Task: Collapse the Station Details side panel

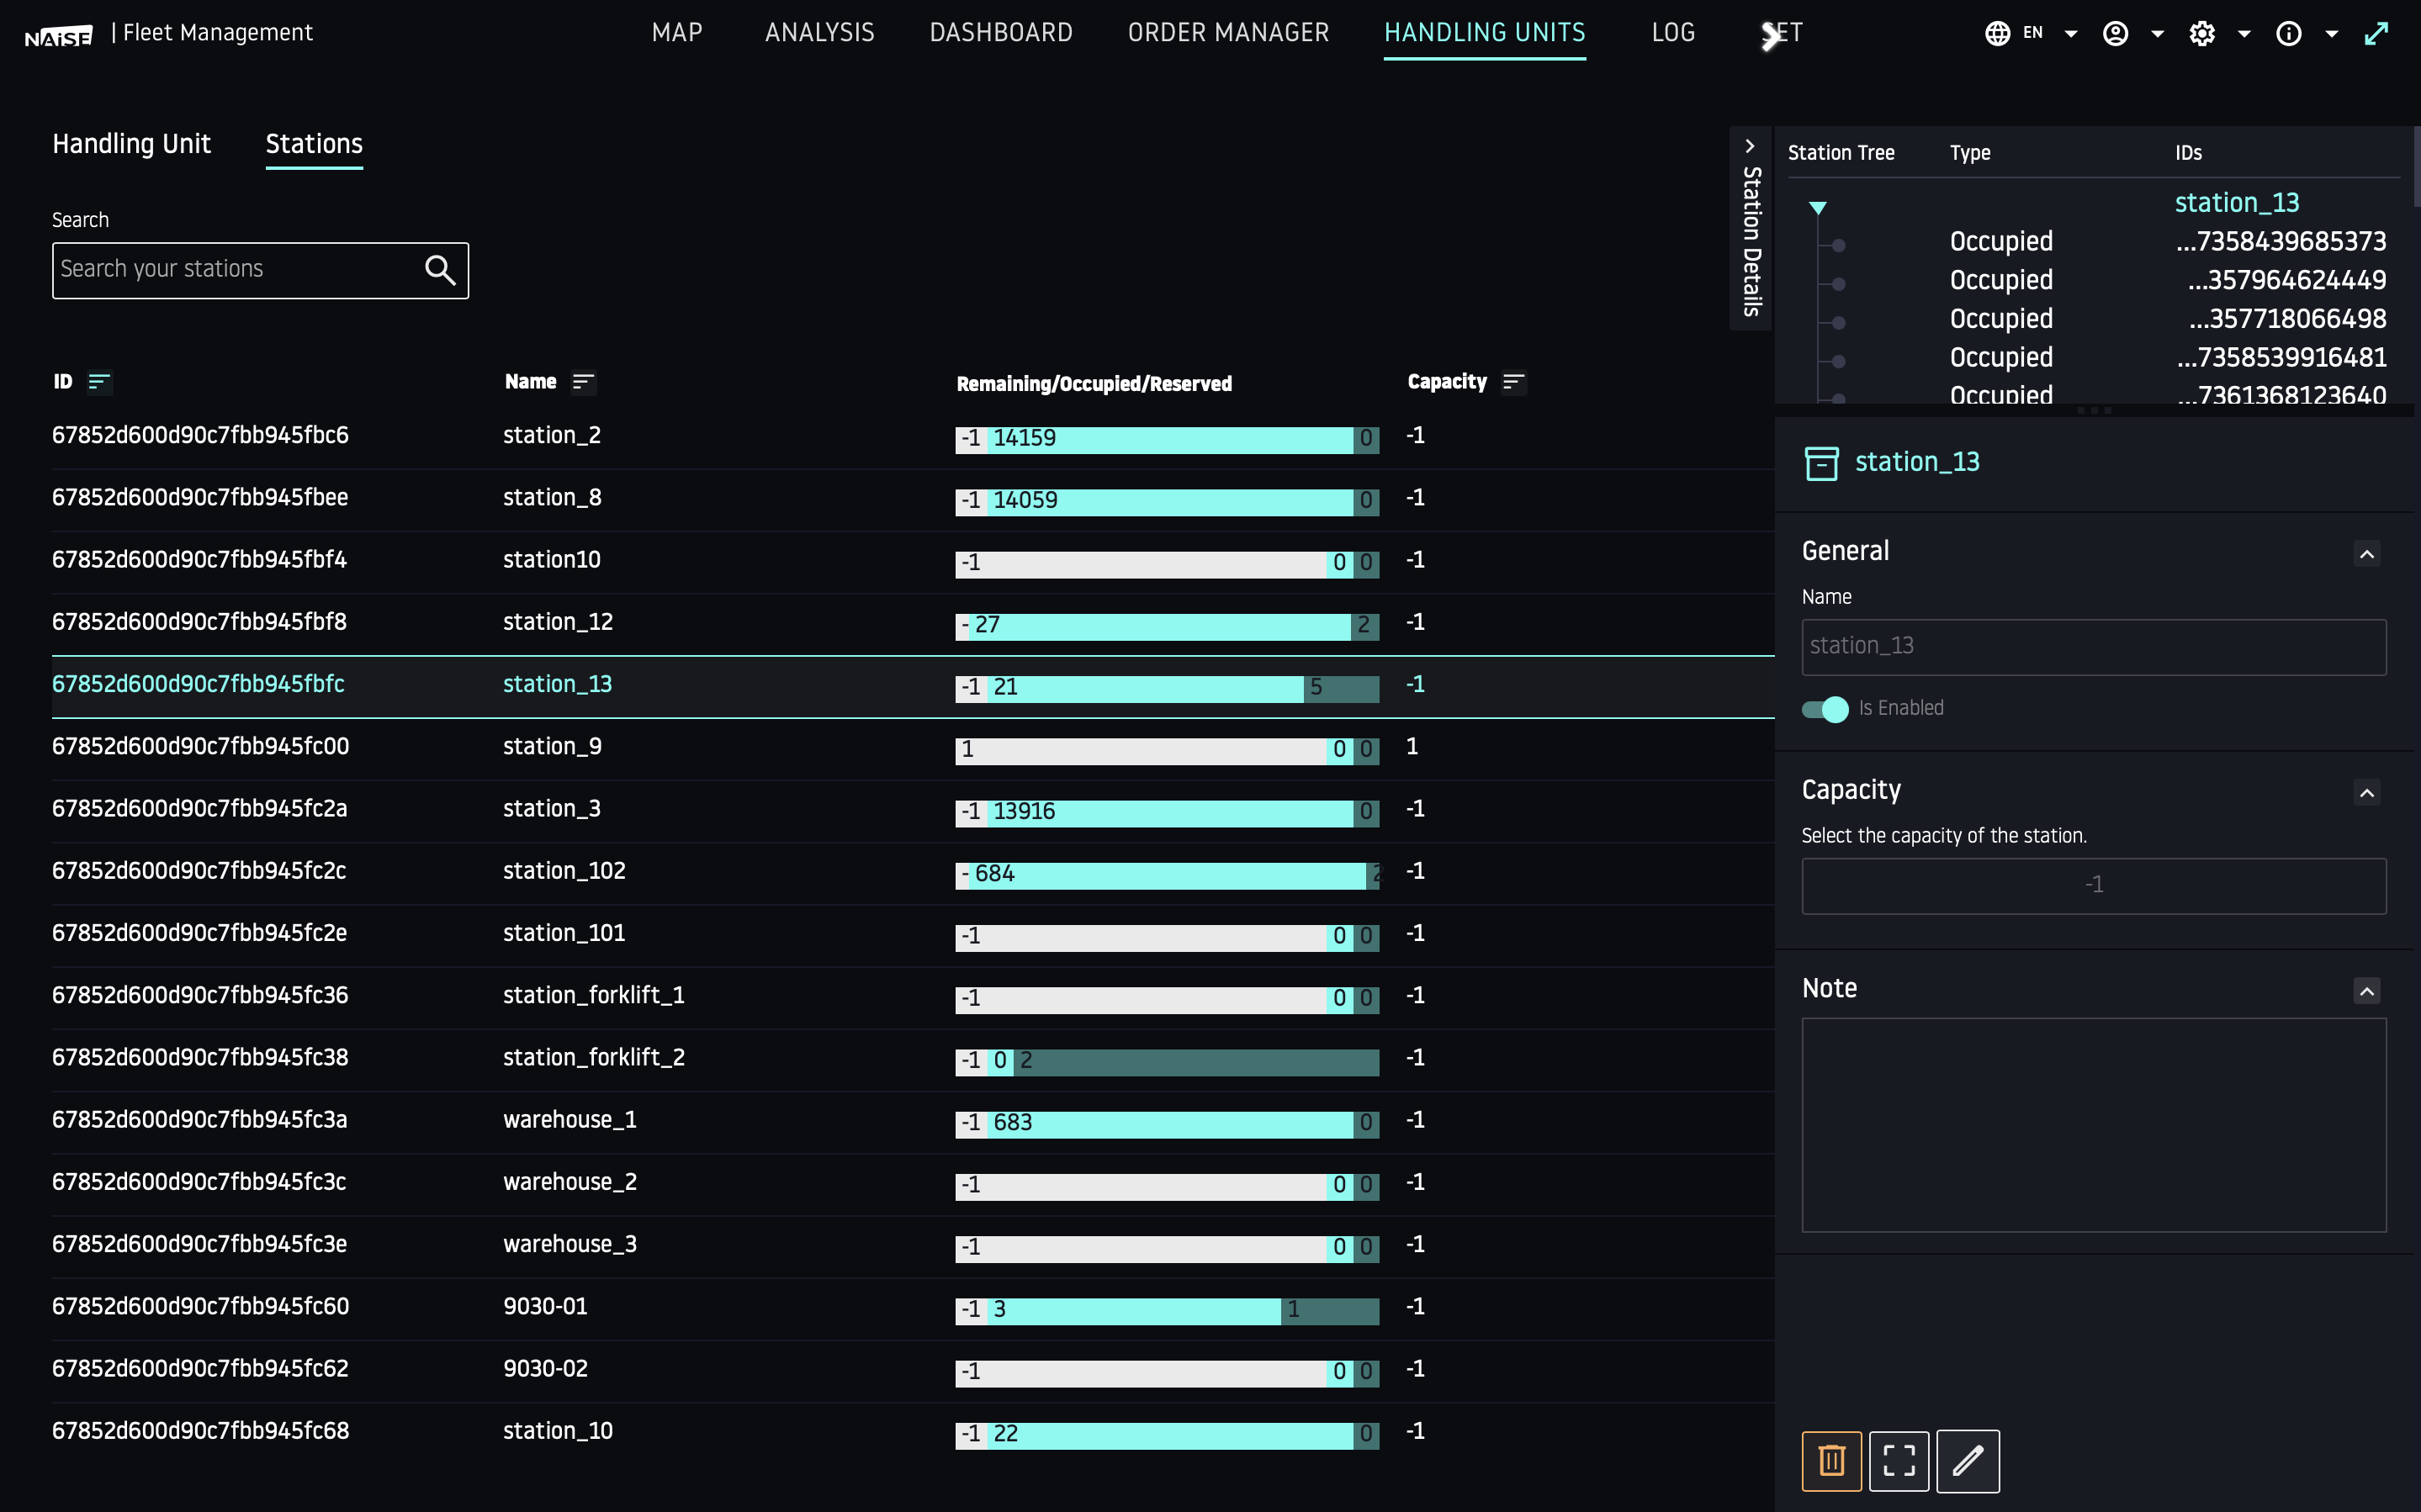Action: click(x=1750, y=146)
